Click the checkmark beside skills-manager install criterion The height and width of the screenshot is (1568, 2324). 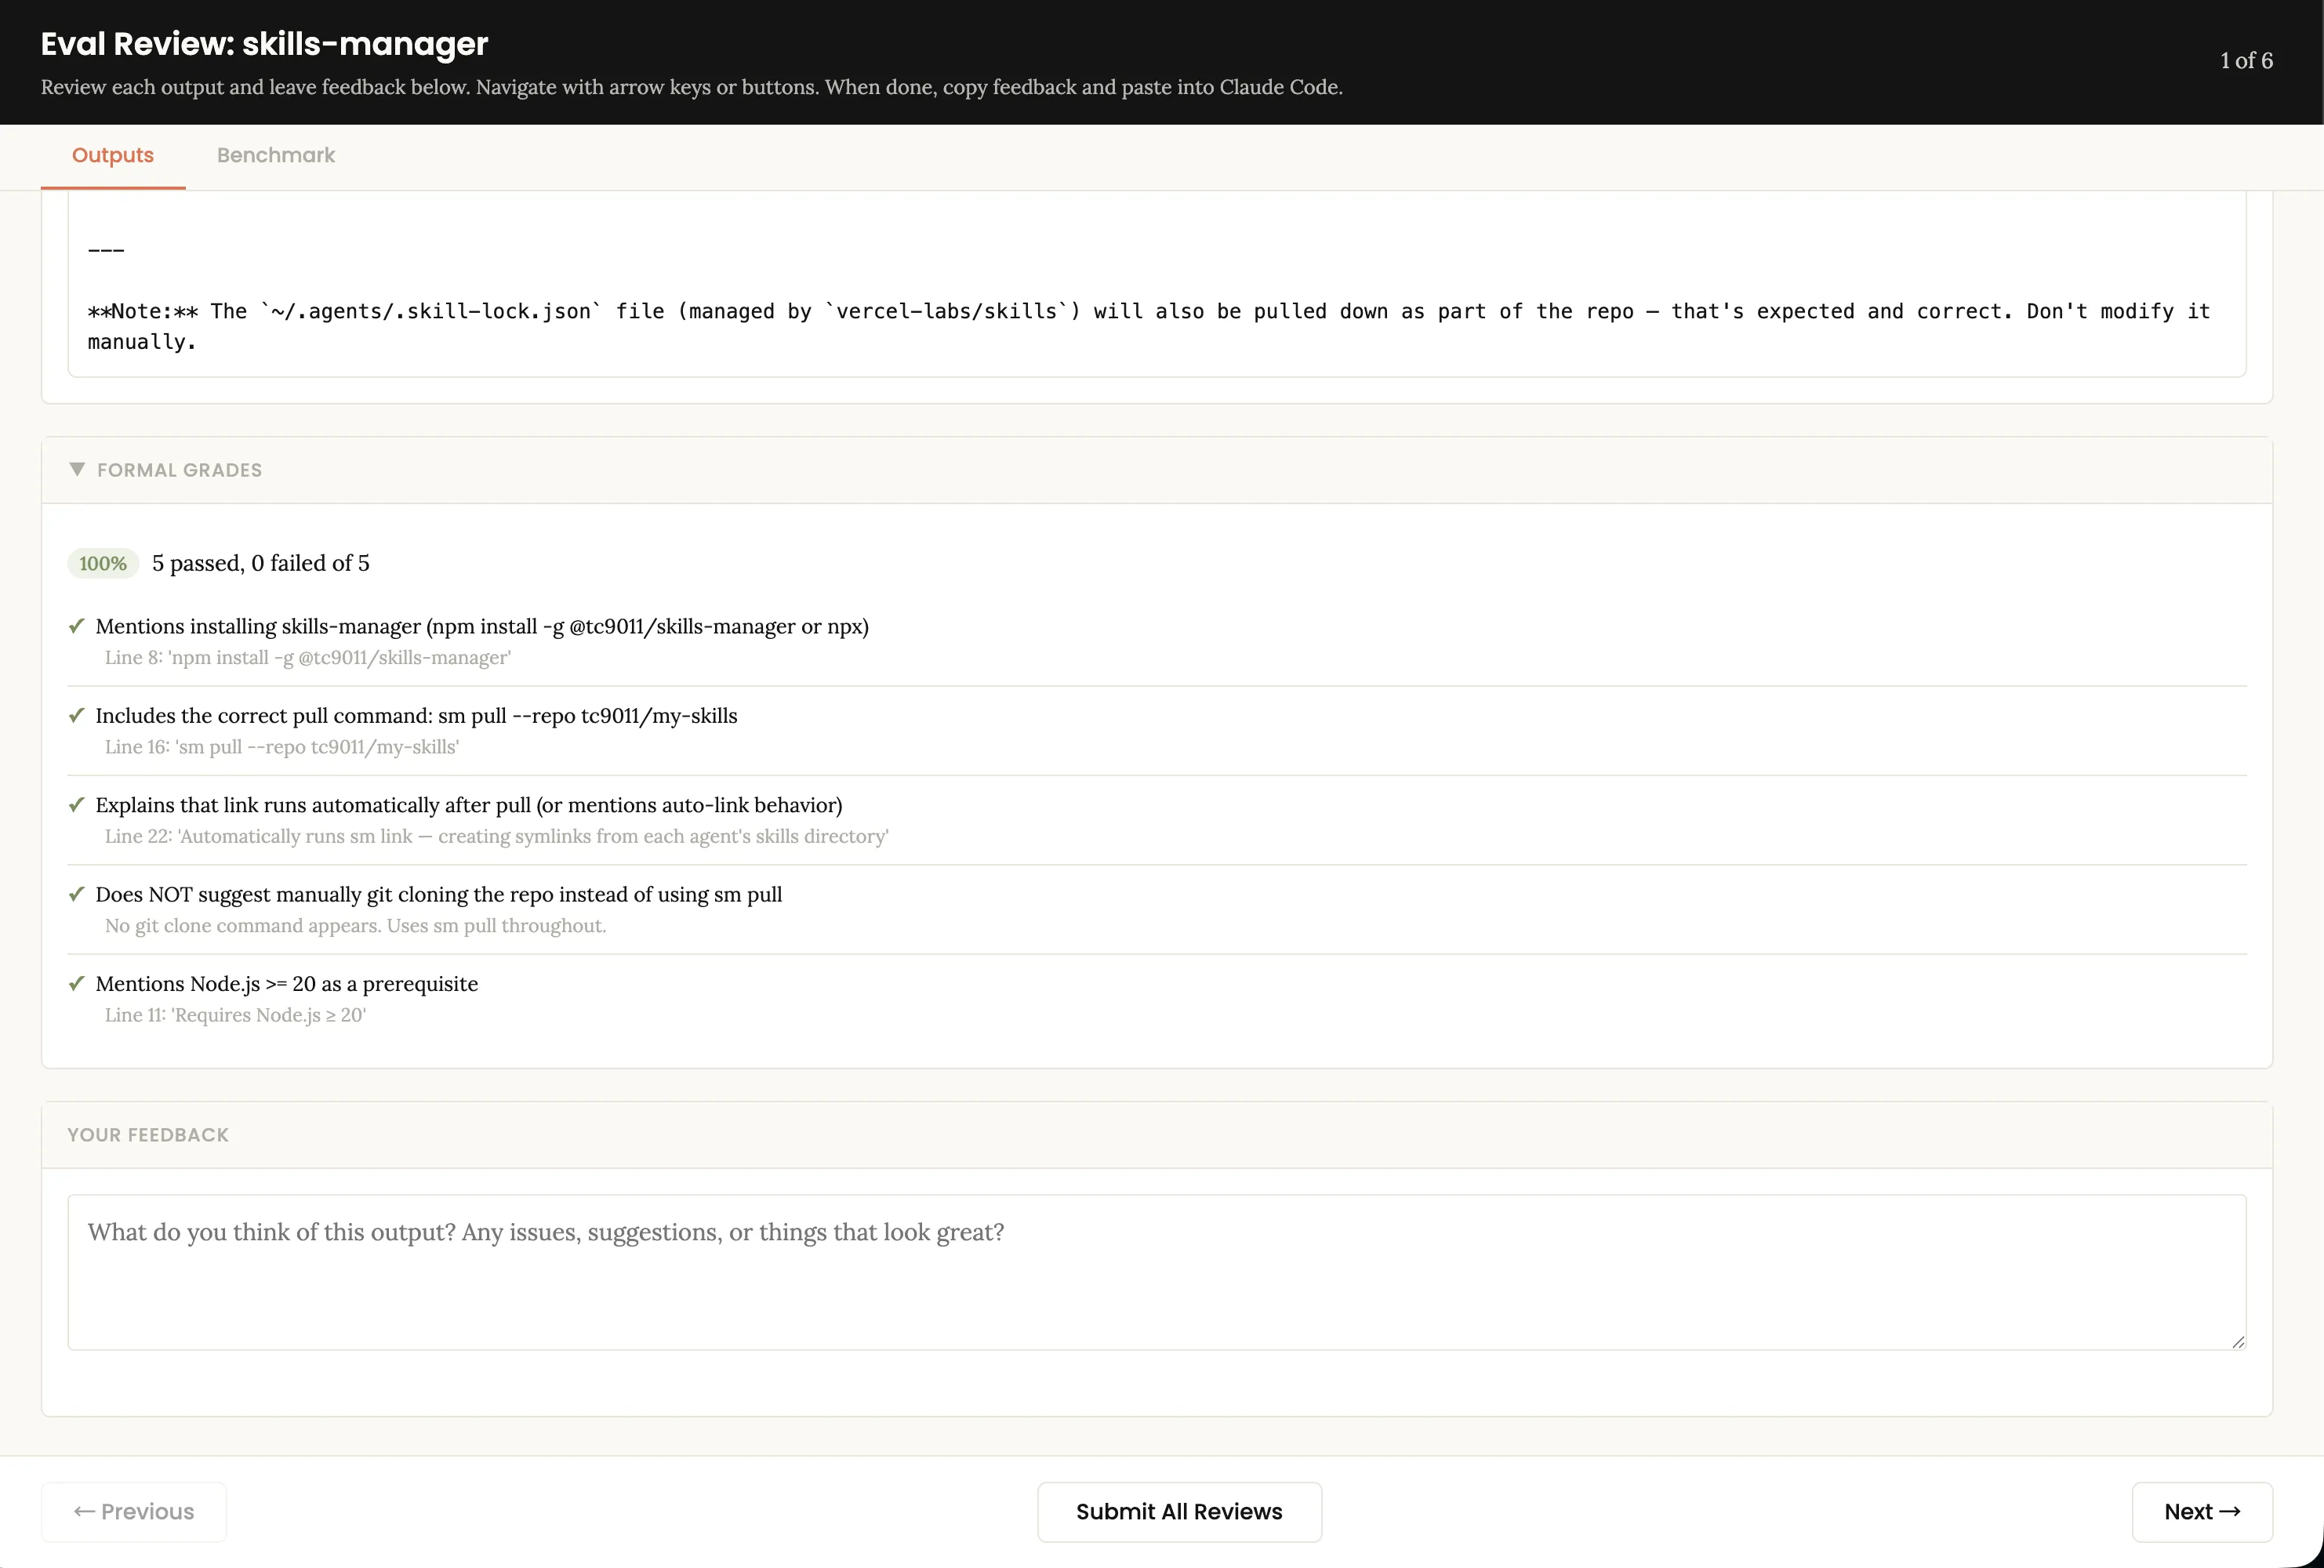pyautogui.click(x=77, y=626)
